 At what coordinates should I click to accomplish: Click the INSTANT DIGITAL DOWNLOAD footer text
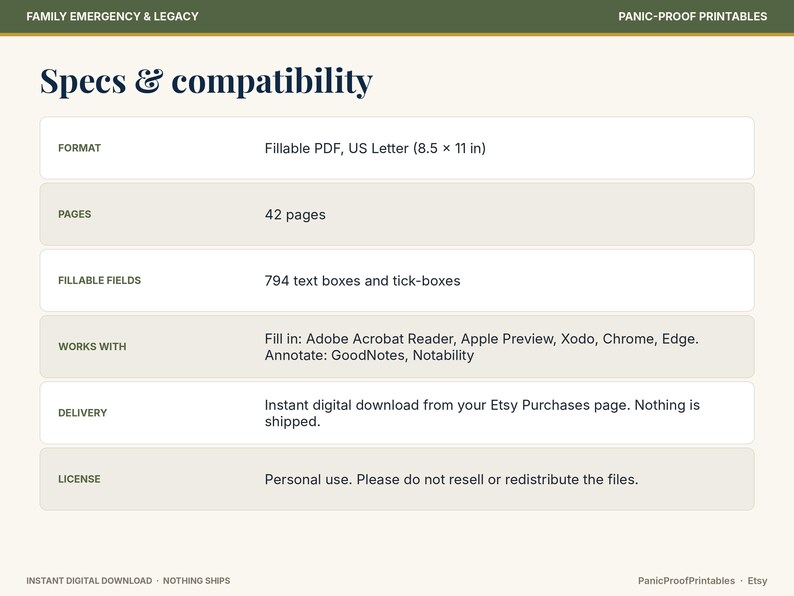click(89, 581)
